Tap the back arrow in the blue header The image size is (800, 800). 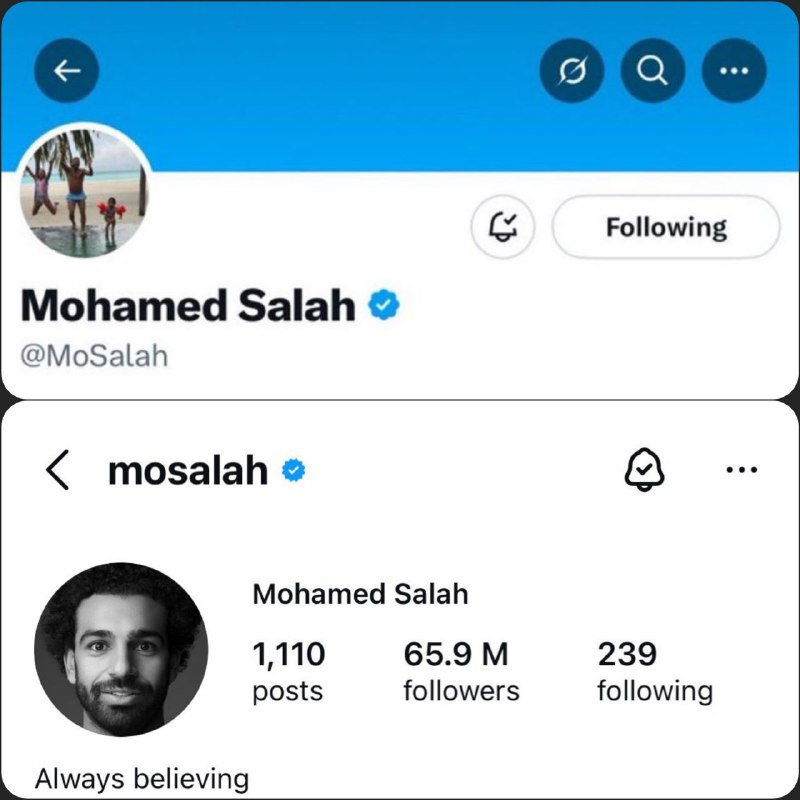(x=68, y=71)
